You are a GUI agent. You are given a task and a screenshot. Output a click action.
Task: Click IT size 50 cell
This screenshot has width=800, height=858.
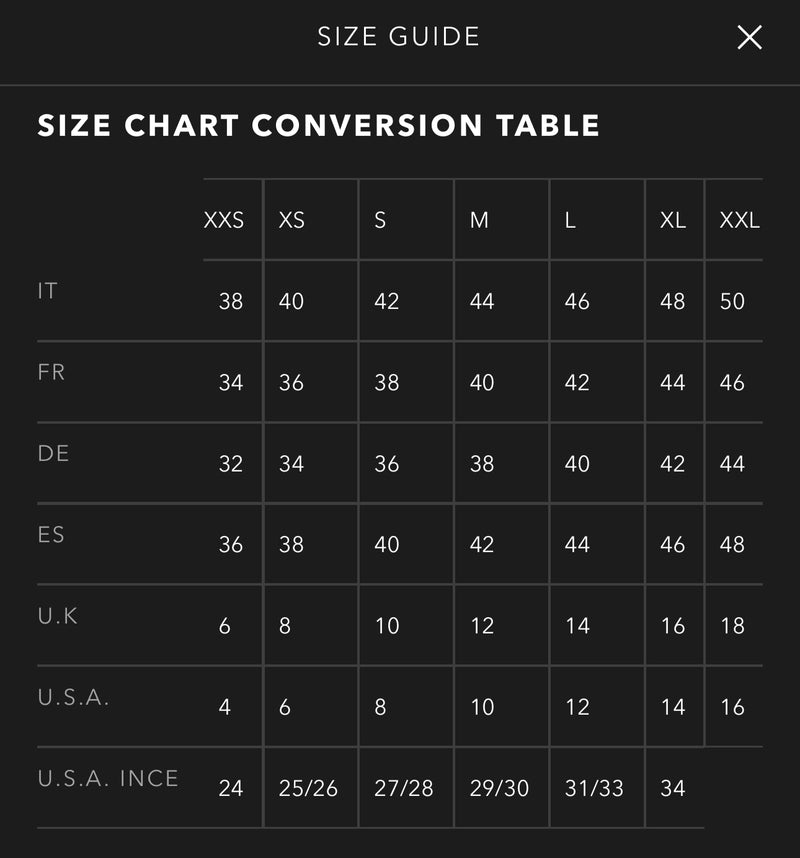click(x=732, y=301)
